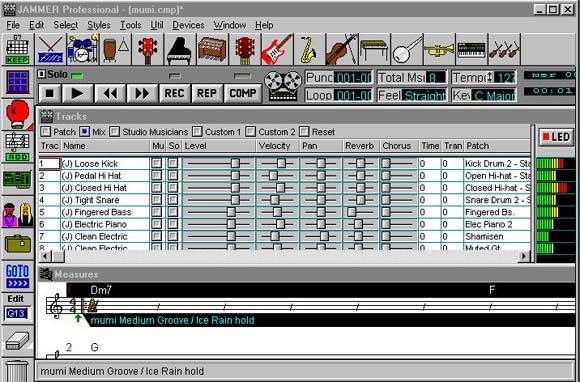Click the GOTO icon

[17, 276]
